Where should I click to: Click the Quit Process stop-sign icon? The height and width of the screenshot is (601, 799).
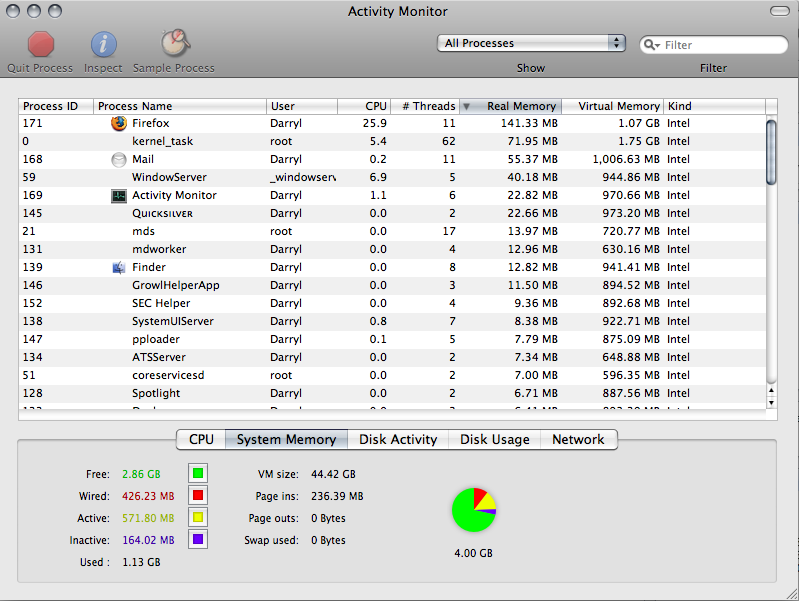click(41, 44)
